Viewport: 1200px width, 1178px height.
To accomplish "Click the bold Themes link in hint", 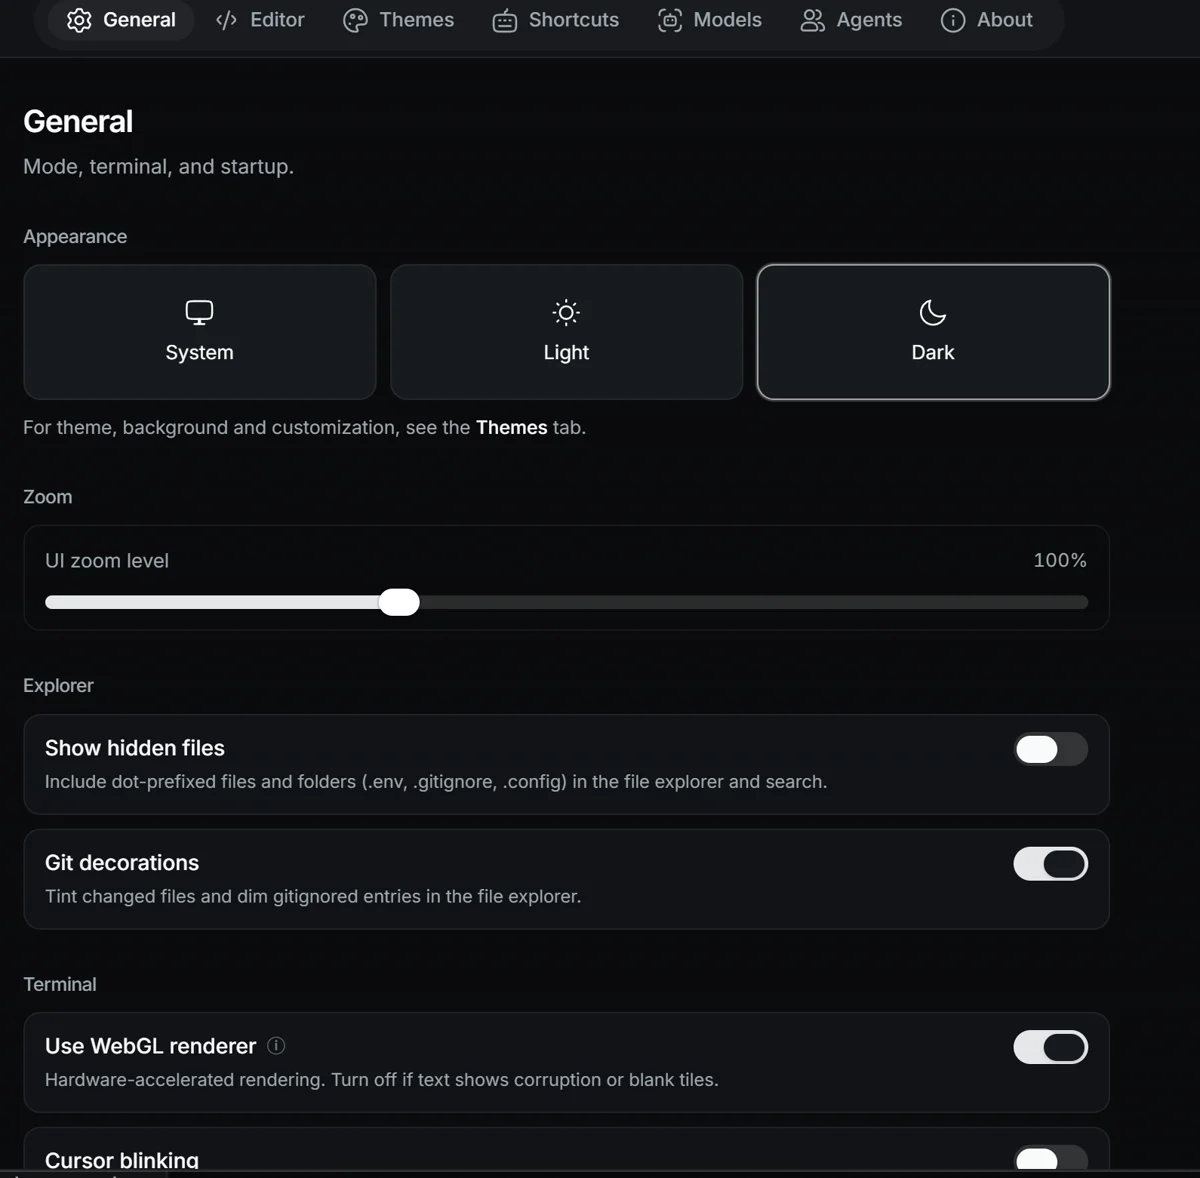I will [511, 427].
